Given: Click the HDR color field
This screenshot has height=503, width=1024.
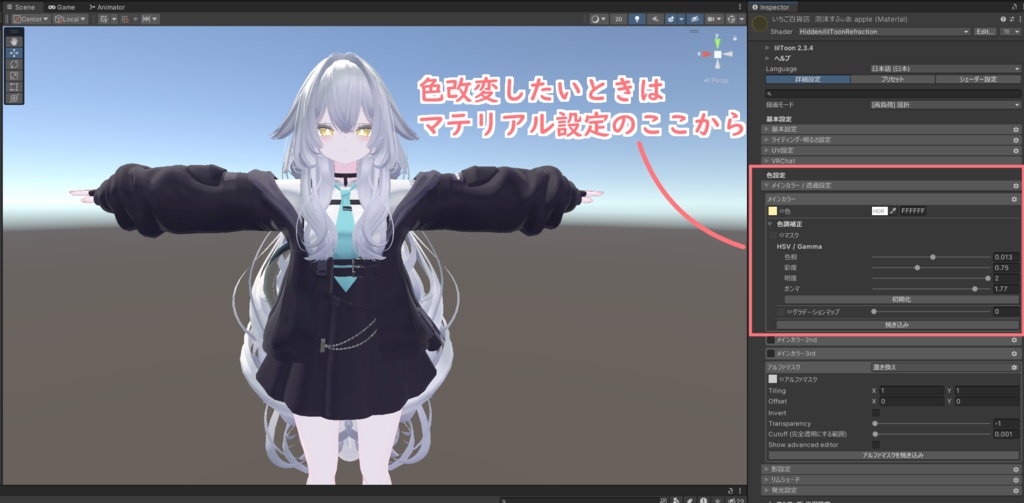Looking at the screenshot, I should pos(879,211).
